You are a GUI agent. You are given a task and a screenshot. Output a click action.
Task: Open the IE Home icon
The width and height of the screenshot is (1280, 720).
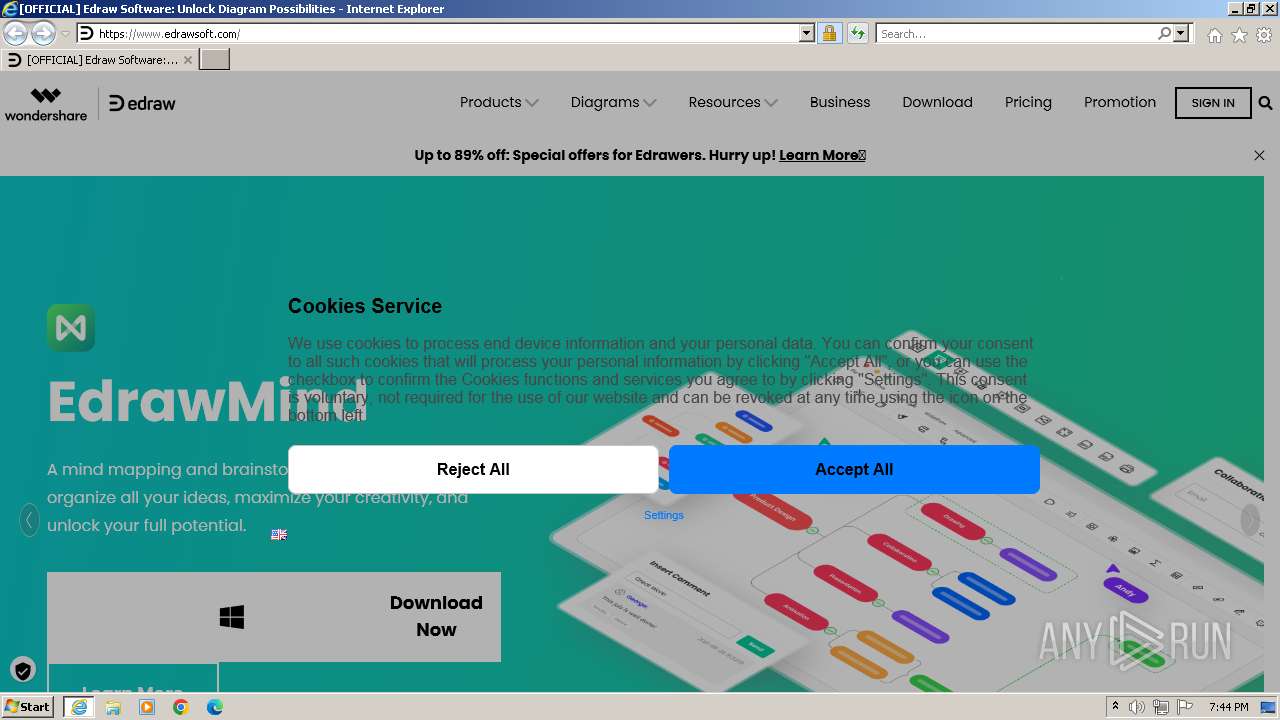pos(1214,35)
